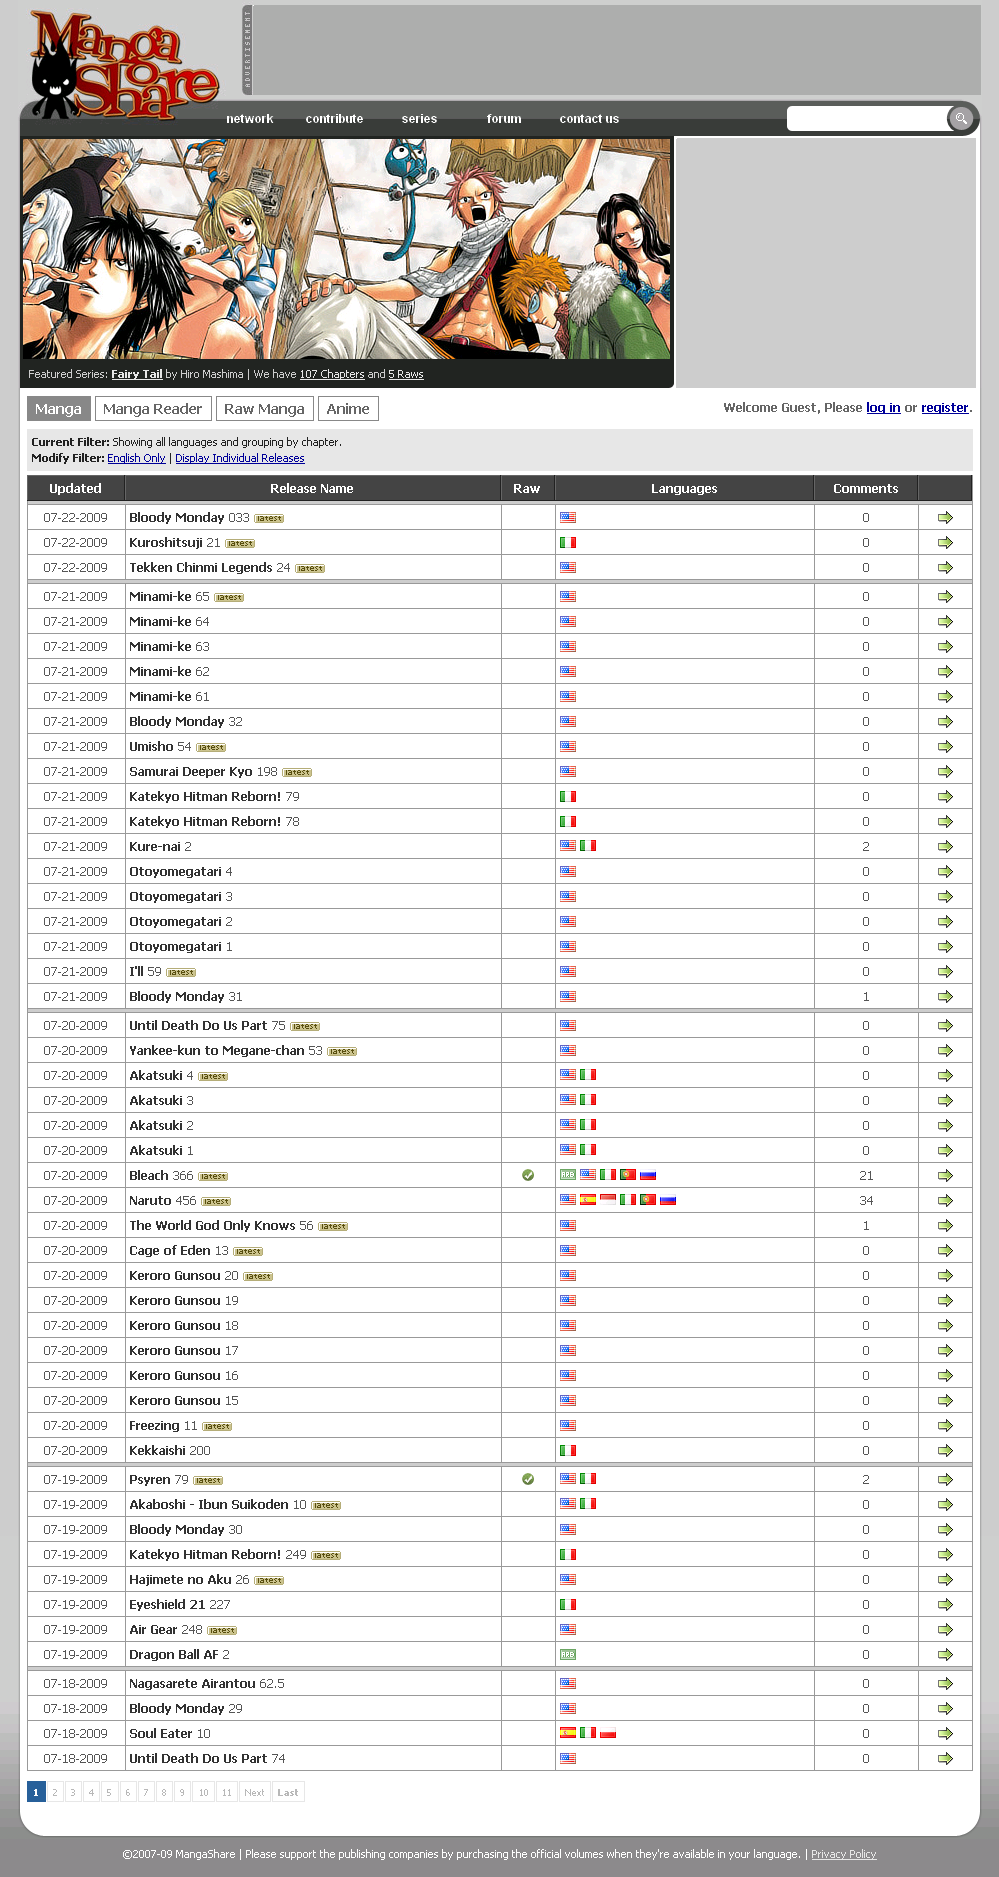
Task: Open Samurai Deeper Kyo 198 release
Action: pyautogui.click(x=203, y=772)
